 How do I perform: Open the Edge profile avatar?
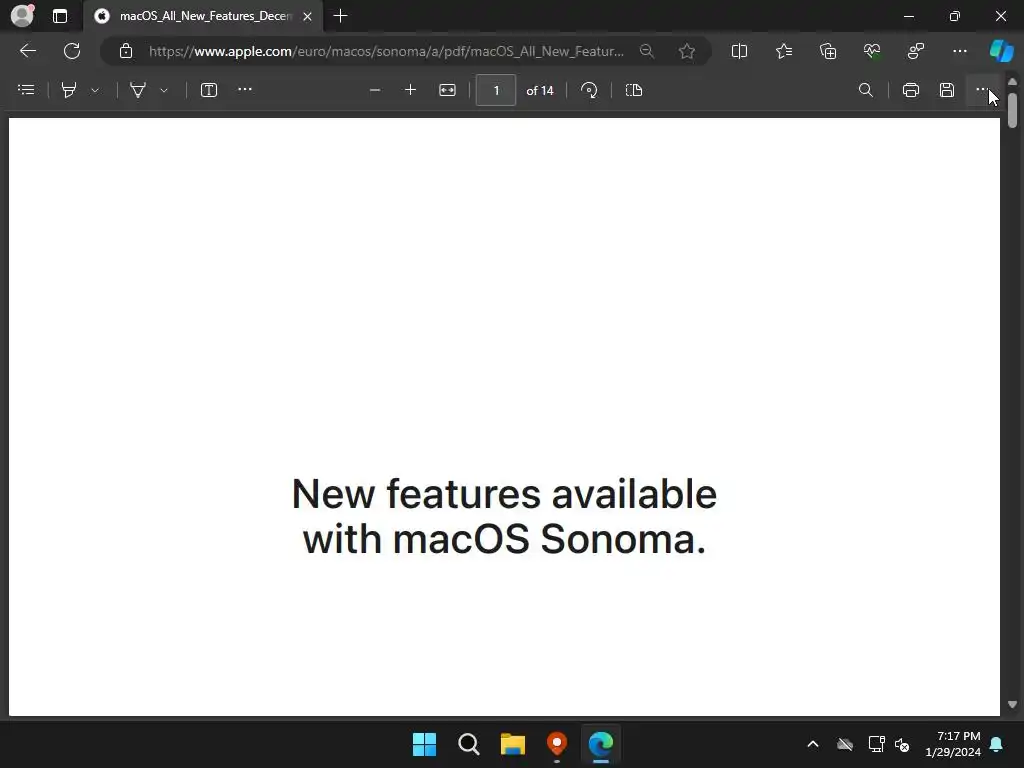[x=22, y=16]
